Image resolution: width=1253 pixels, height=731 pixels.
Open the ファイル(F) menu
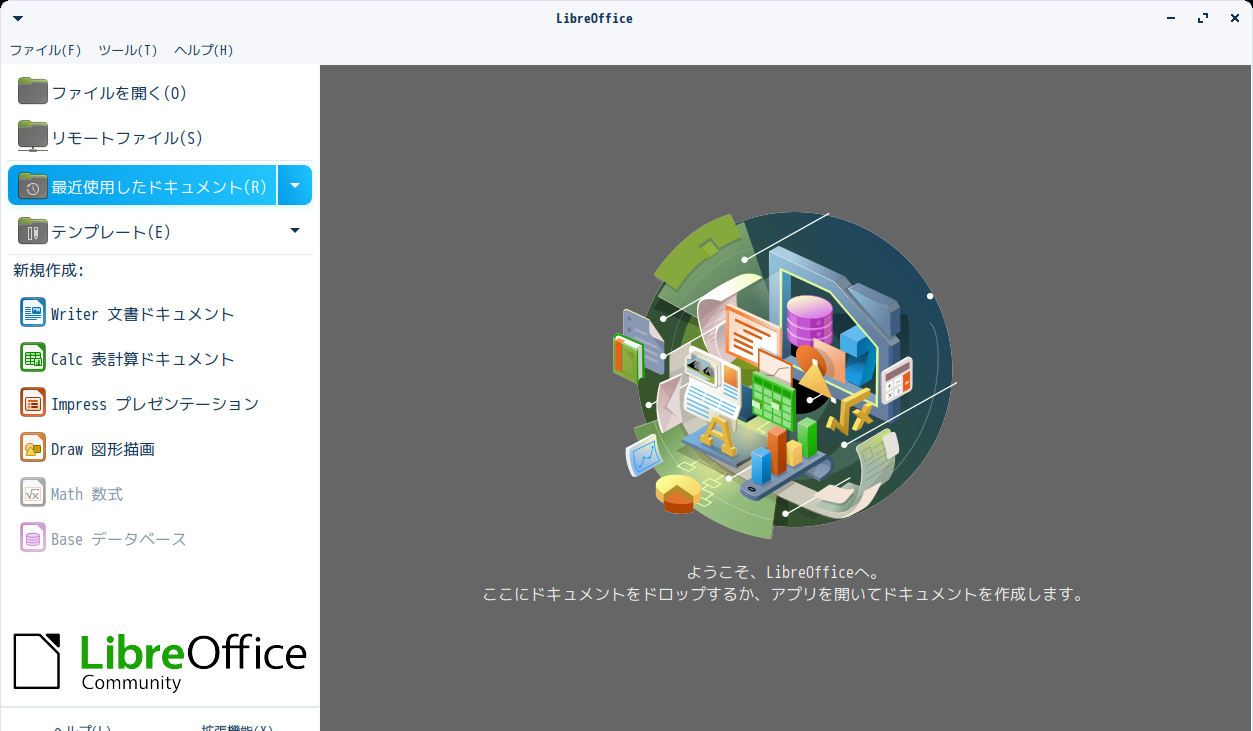[46, 50]
